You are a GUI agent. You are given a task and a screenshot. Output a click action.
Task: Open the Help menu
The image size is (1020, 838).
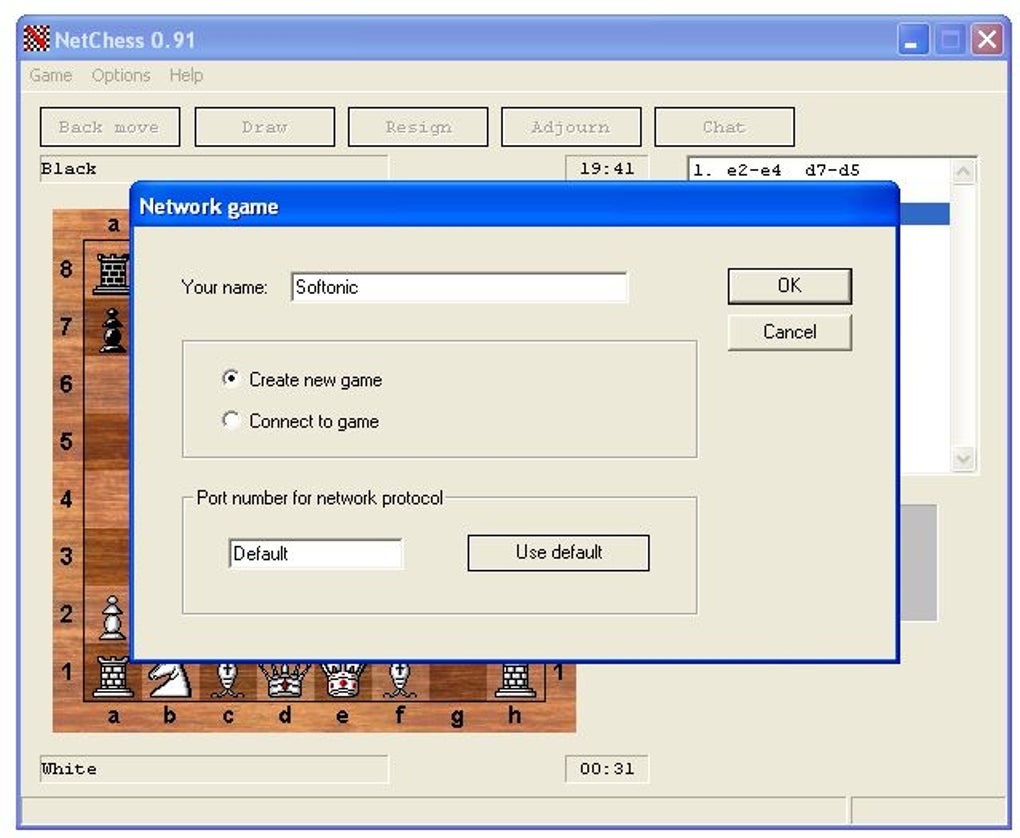point(186,75)
